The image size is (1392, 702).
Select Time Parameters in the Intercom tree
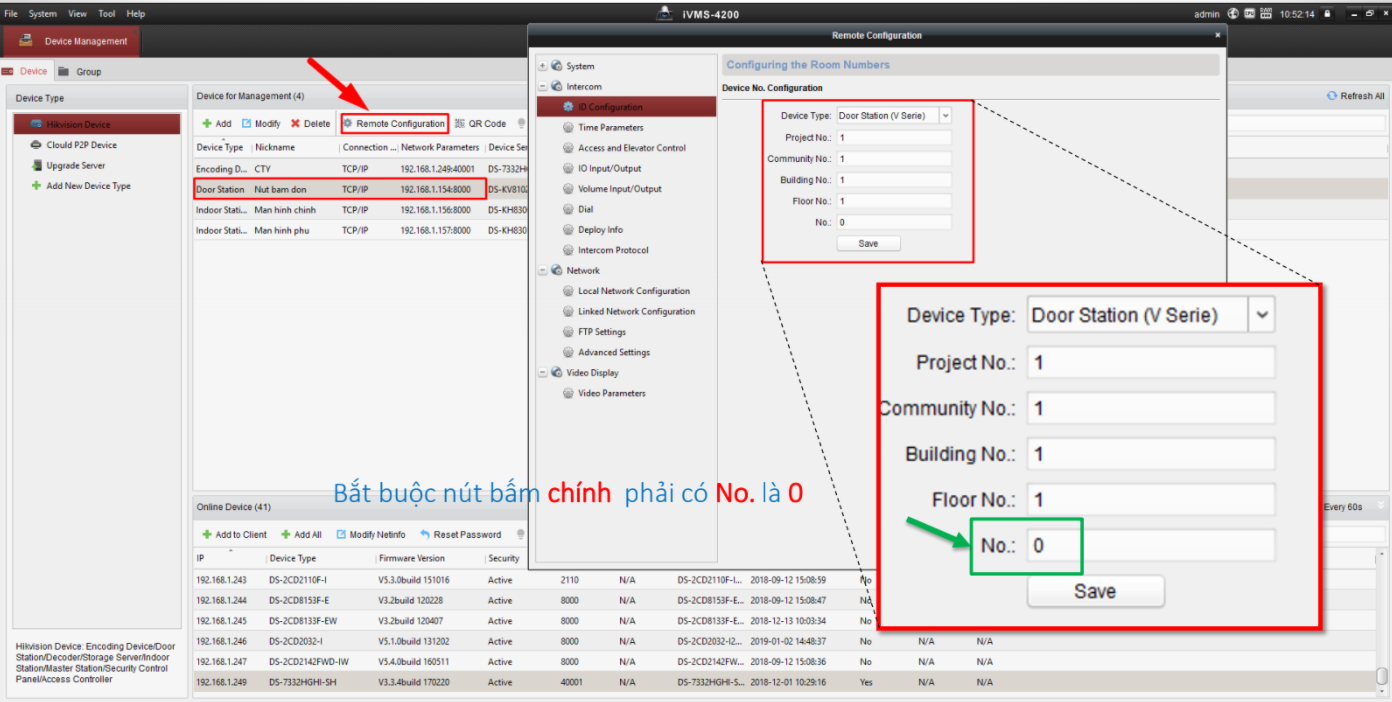(x=610, y=128)
